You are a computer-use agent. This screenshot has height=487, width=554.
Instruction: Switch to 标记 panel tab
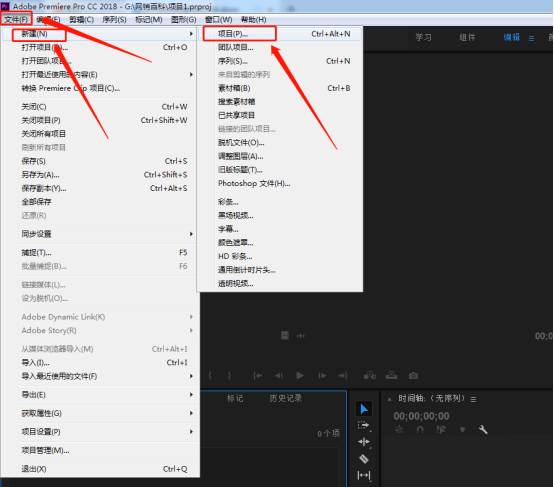[x=235, y=398]
